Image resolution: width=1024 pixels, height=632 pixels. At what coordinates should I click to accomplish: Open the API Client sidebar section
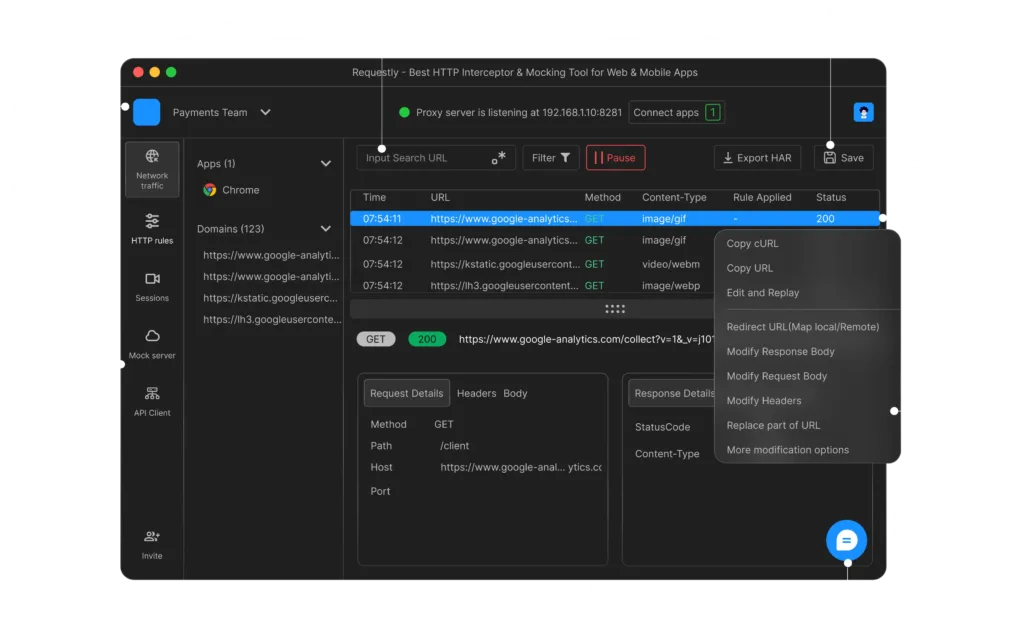tap(152, 401)
